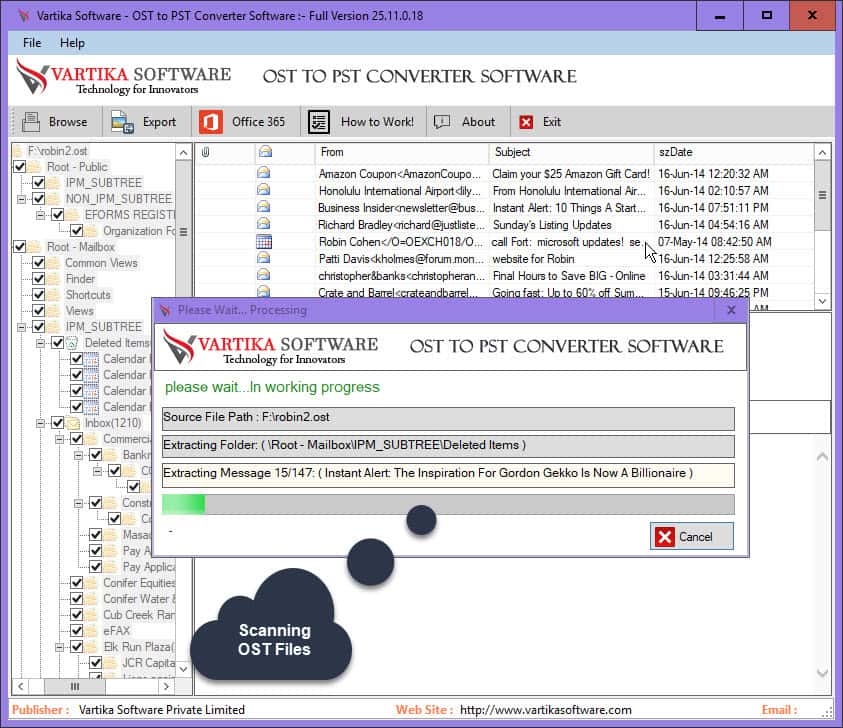This screenshot has height=728, width=843.
Task: Click the Common Views folder icon
Action: [53, 263]
